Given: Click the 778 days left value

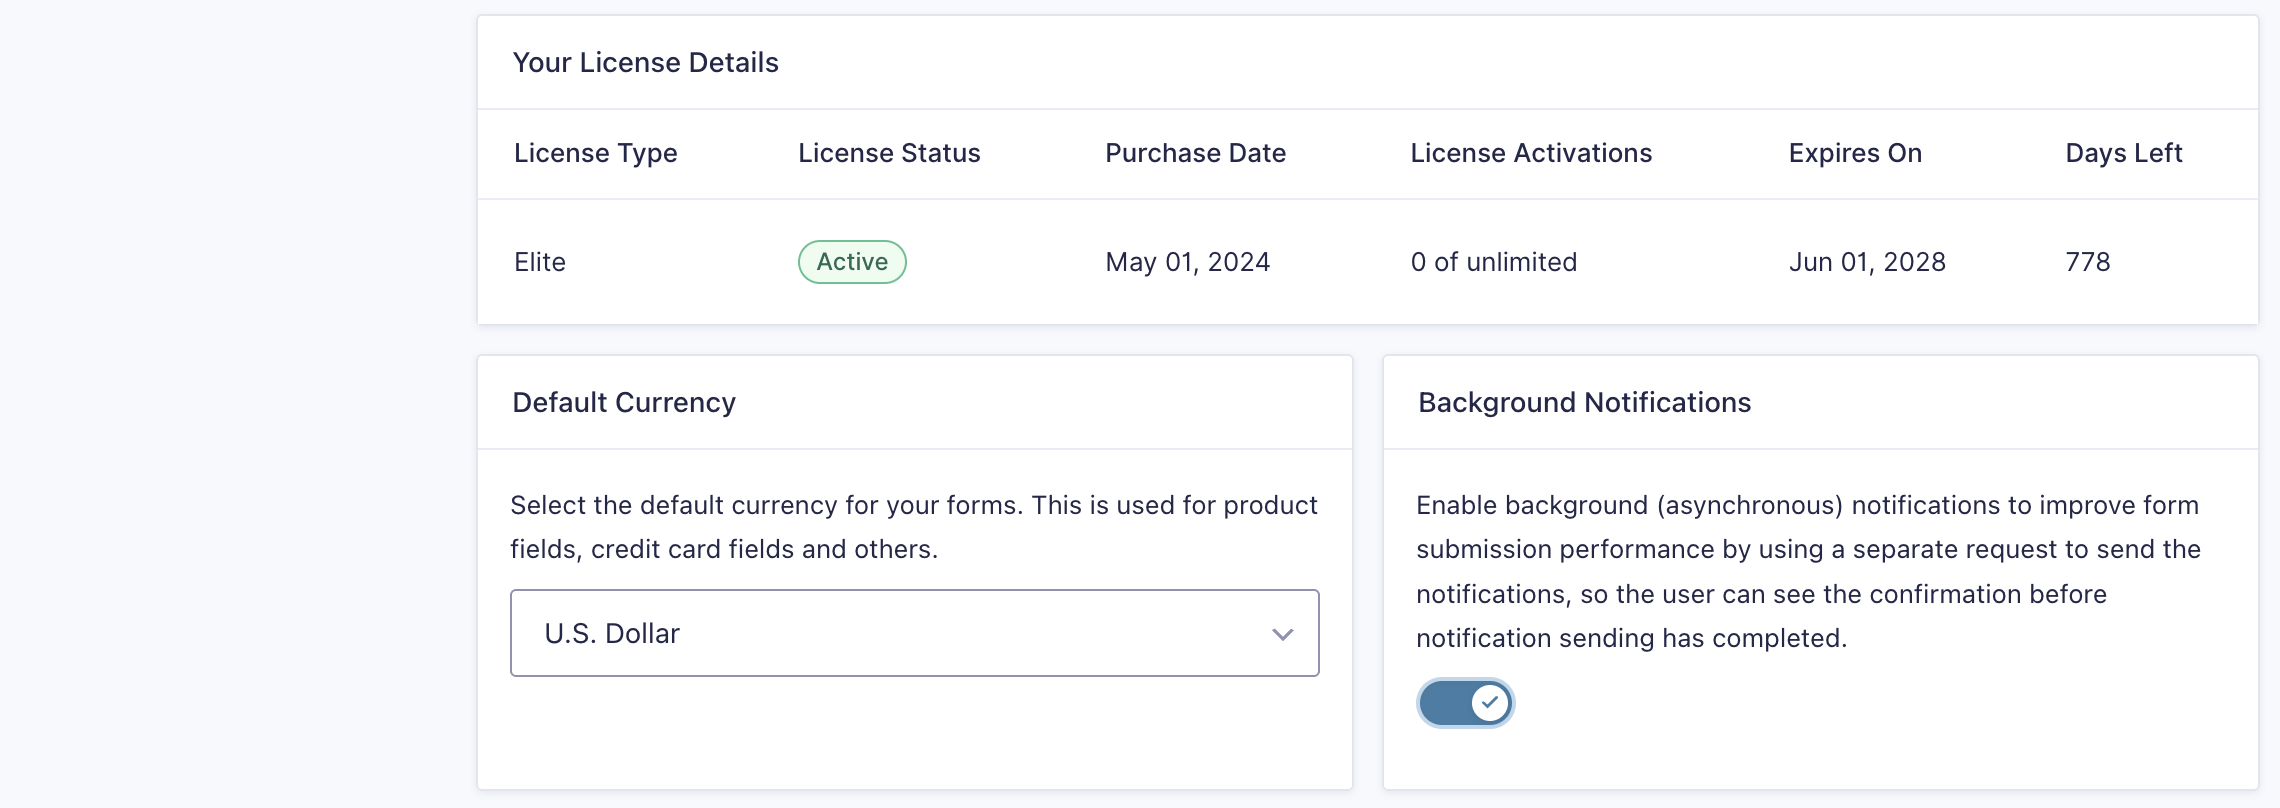Looking at the screenshot, I should (x=2087, y=262).
